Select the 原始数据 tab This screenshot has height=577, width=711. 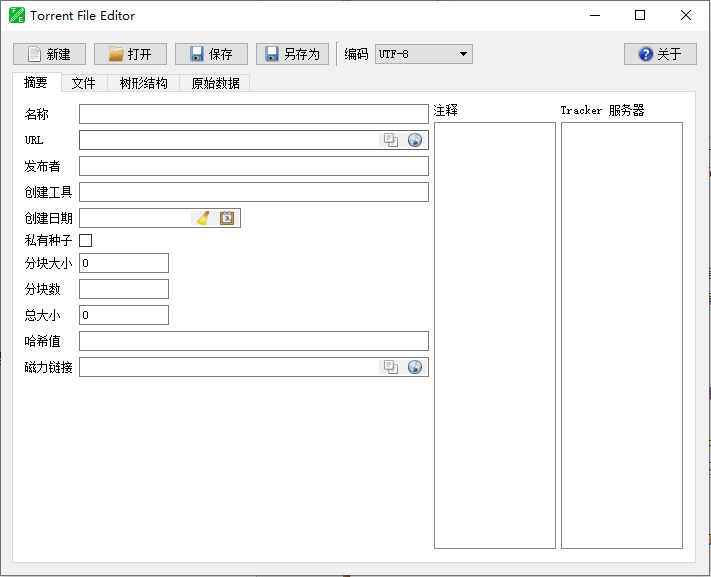(215, 83)
